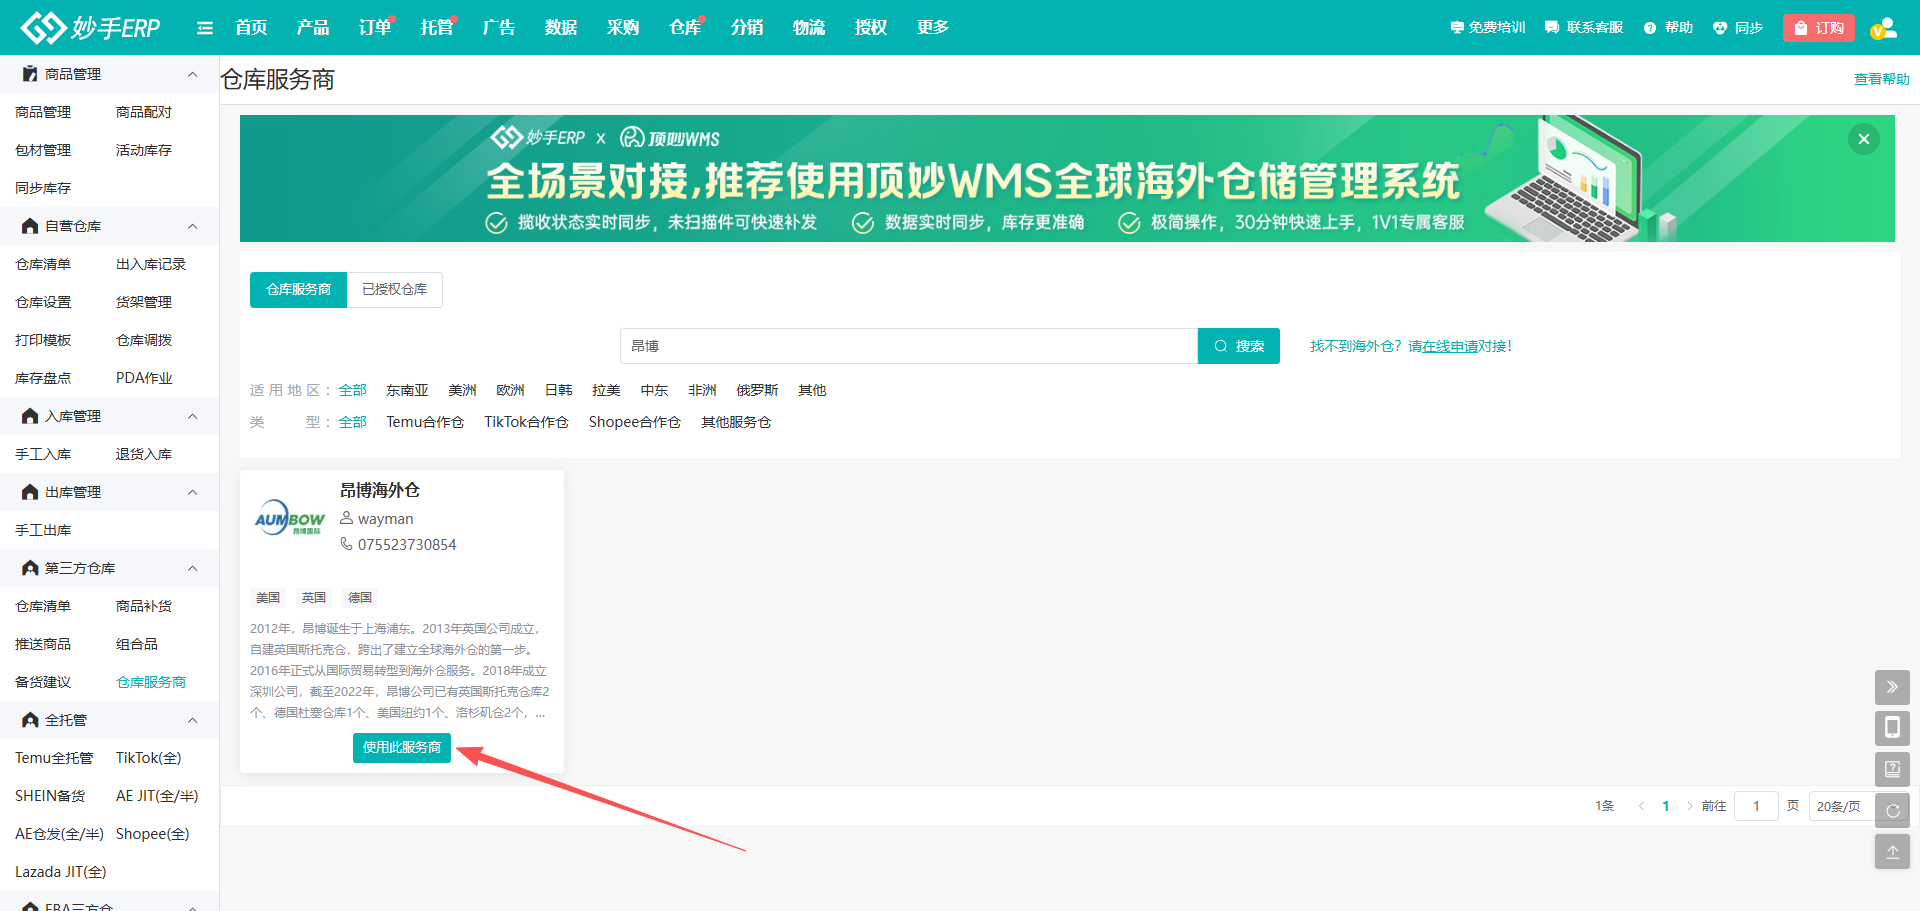This screenshot has width=1920, height=911.
Task: Open 仓库调拨 in sidebar
Action: pos(144,340)
